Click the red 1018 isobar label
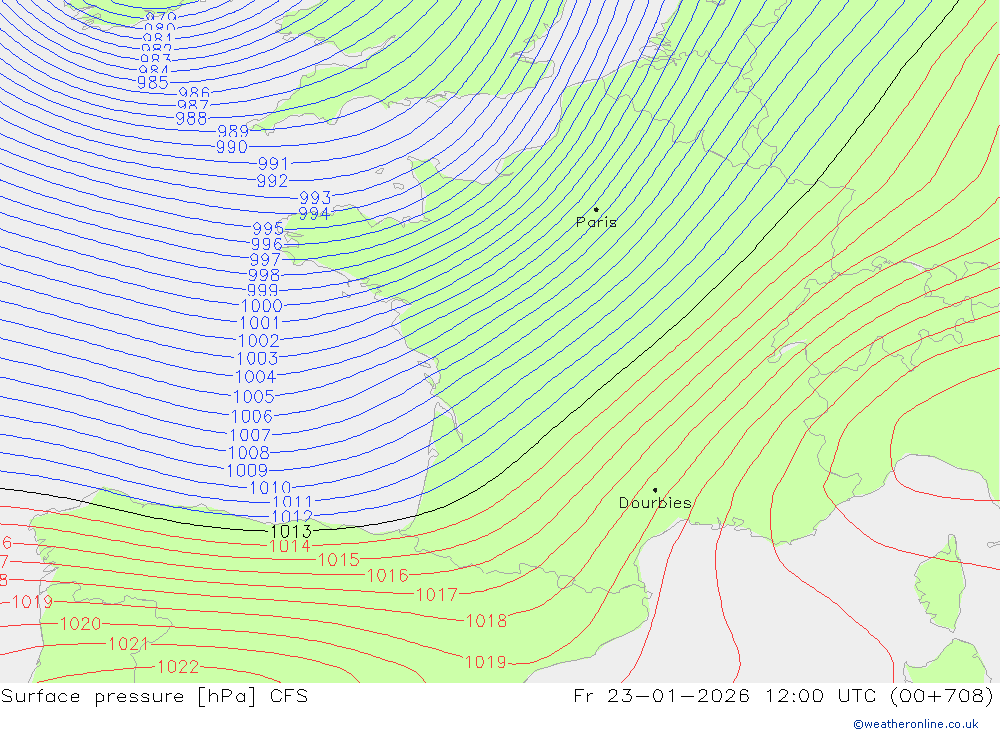The height and width of the screenshot is (733, 1000). pyautogui.click(x=486, y=621)
